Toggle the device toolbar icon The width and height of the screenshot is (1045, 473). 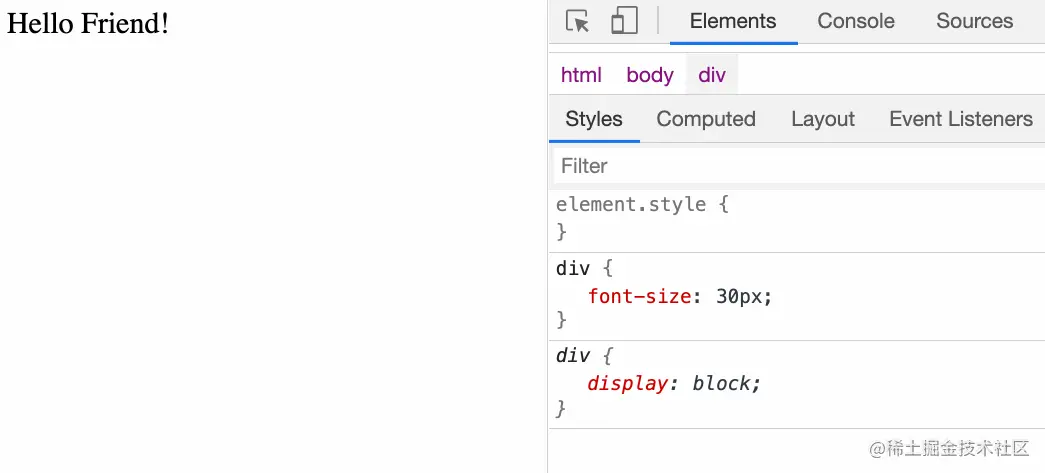click(x=624, y=21)
